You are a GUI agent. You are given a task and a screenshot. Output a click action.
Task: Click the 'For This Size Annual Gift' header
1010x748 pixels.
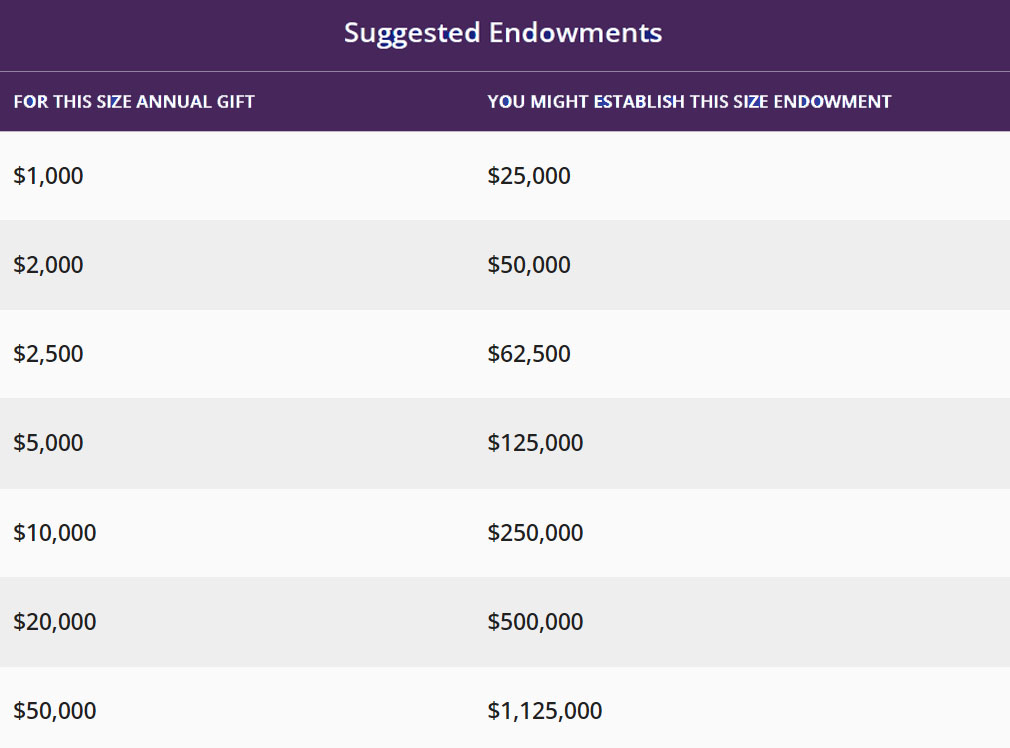pyautogui.click(x=134, y=102)
